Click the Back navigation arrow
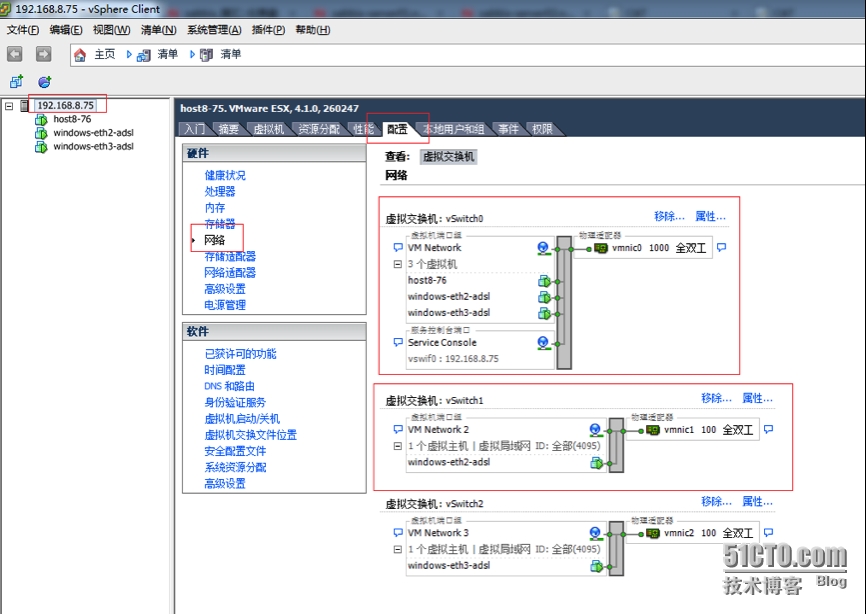The width and height of the screenshot is (866, 614). (15, 54)
